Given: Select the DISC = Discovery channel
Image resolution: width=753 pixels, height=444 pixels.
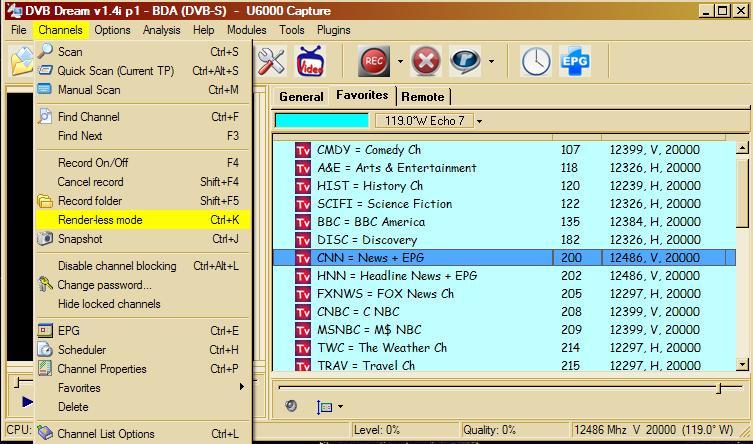Looking at the screenshot, I should (504, 240).
